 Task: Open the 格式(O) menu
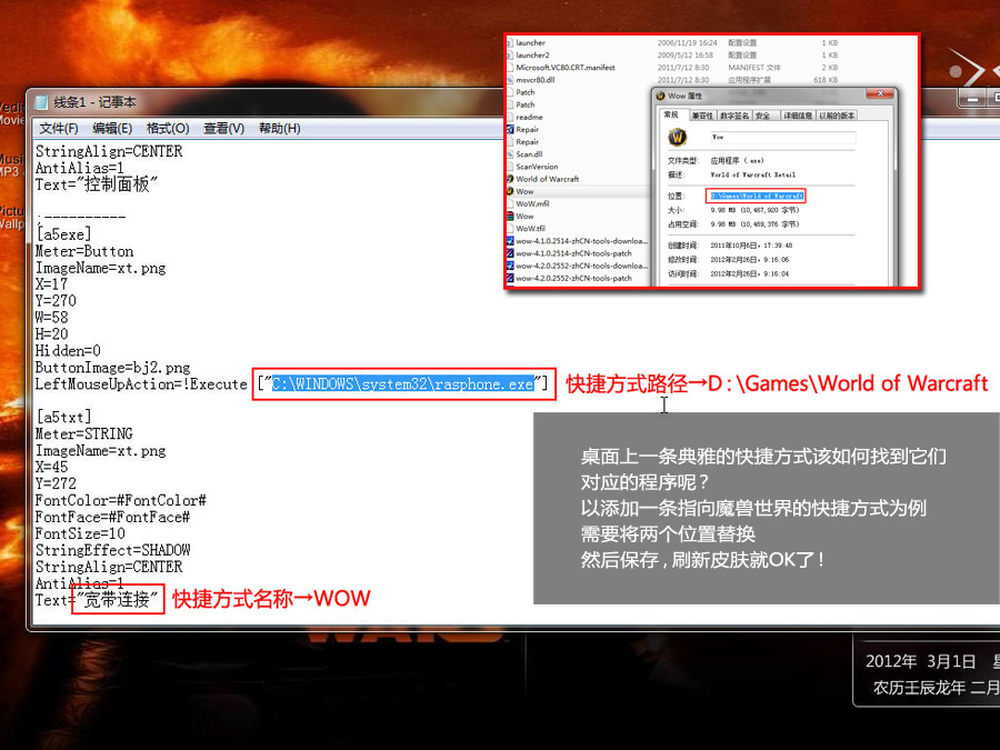(x=167, y=128)
